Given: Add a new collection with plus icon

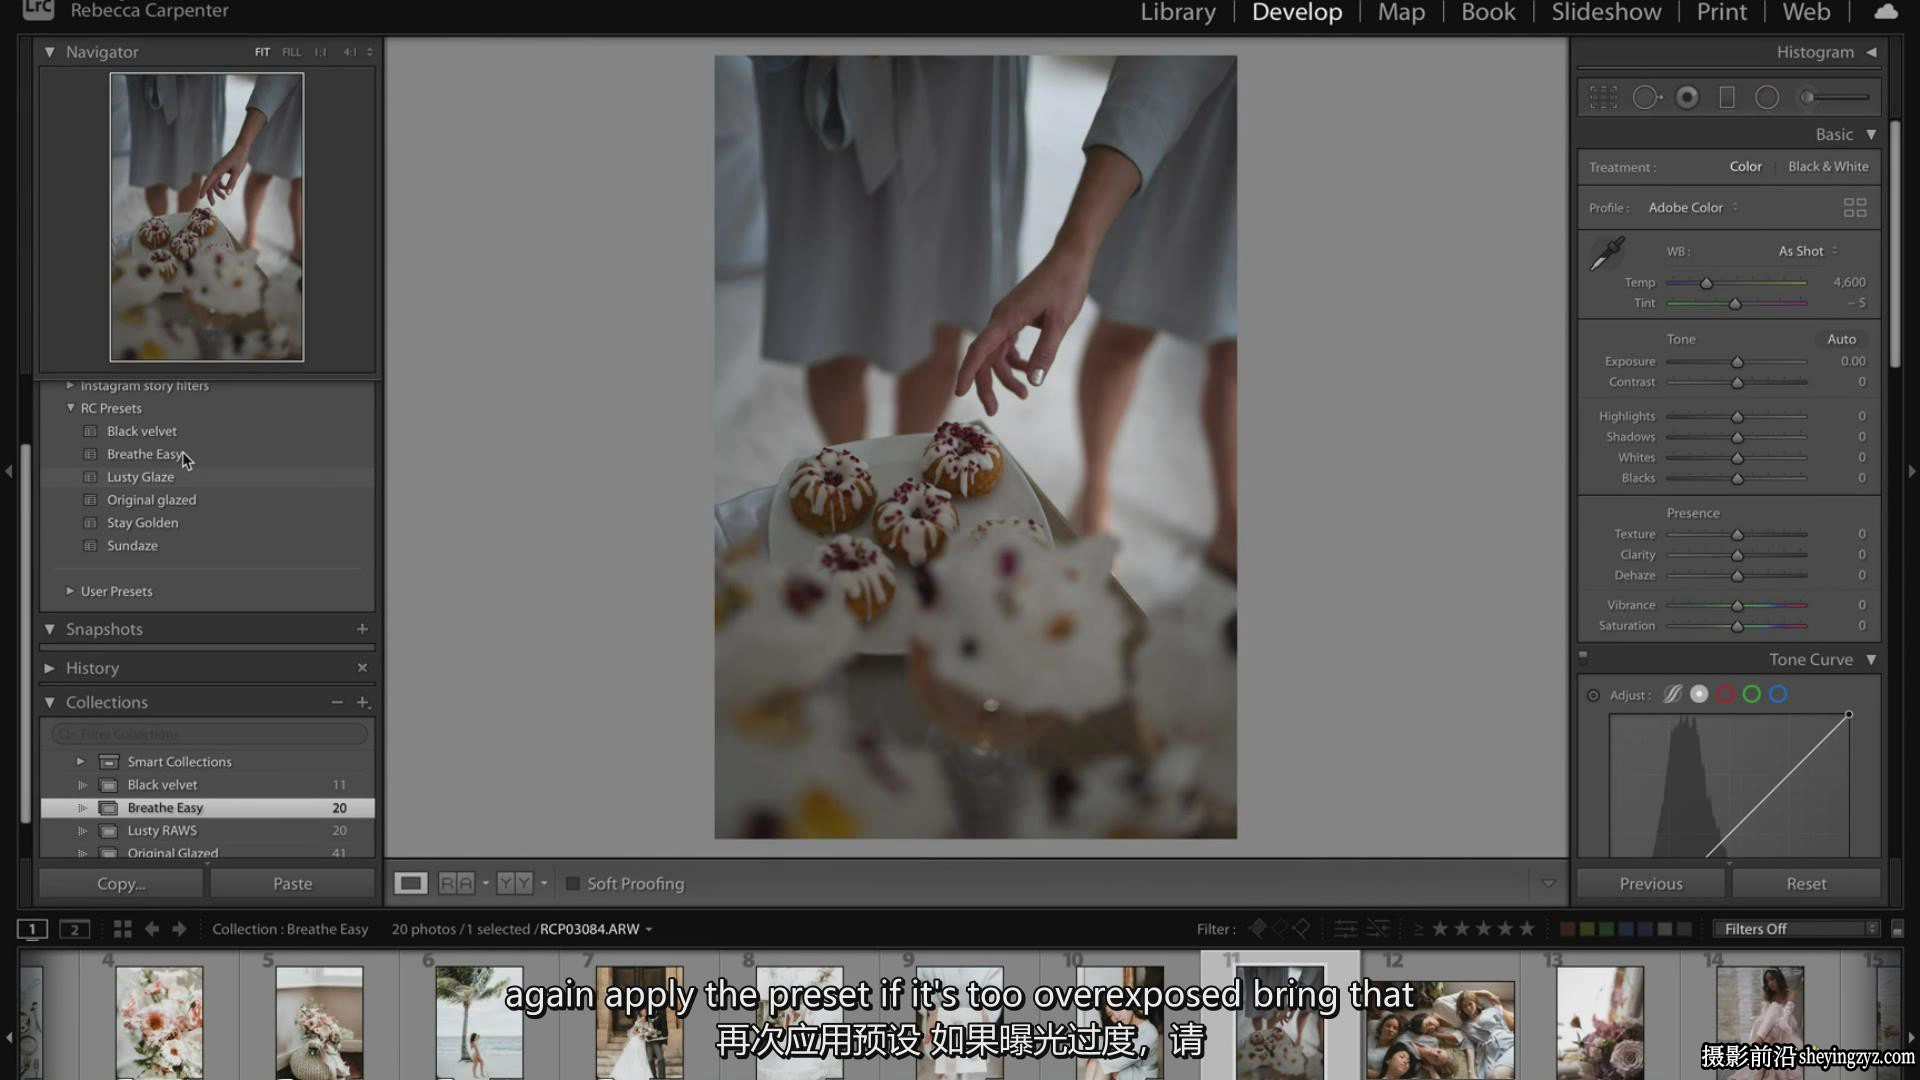Looking at the screenshot, I should 363,702.
